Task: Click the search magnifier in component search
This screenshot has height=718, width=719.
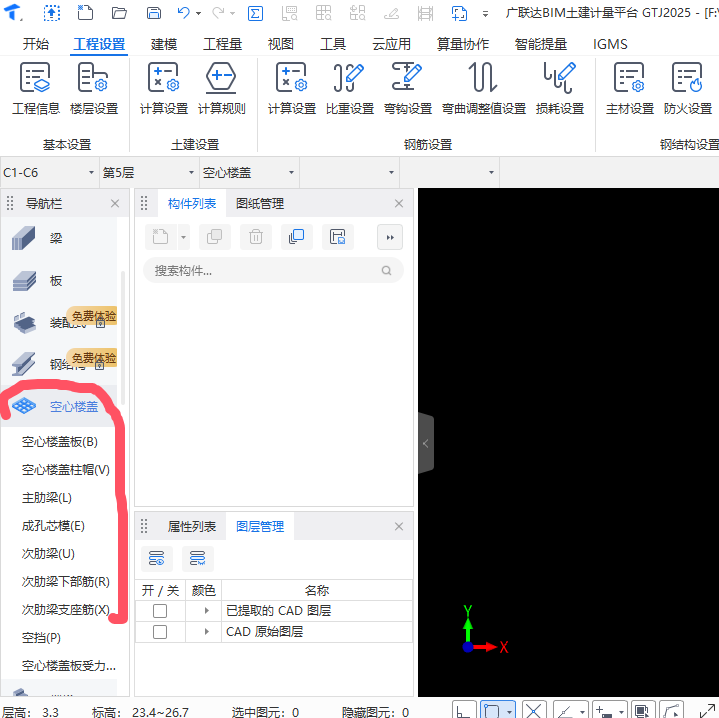Action: pyautogui.click(x=387, y=271)
